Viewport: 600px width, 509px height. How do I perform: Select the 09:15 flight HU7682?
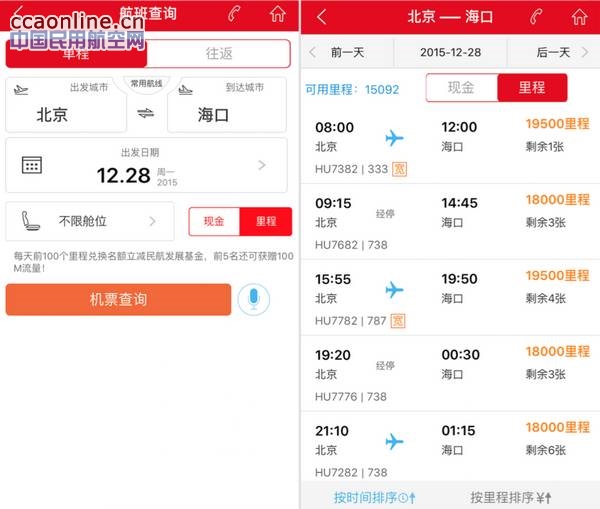point(450,222)
